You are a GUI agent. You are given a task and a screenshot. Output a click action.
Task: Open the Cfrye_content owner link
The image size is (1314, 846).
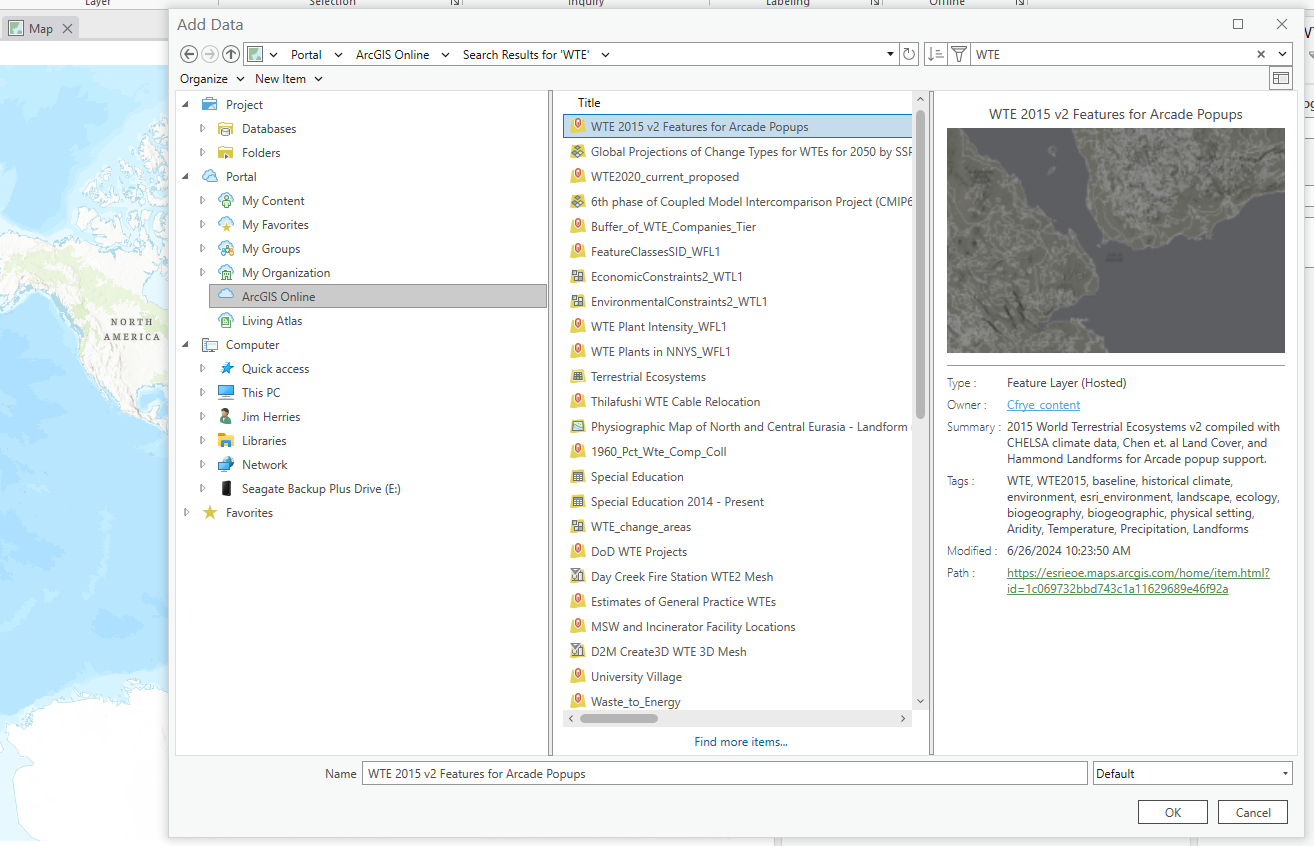[x=1043, y=405]
